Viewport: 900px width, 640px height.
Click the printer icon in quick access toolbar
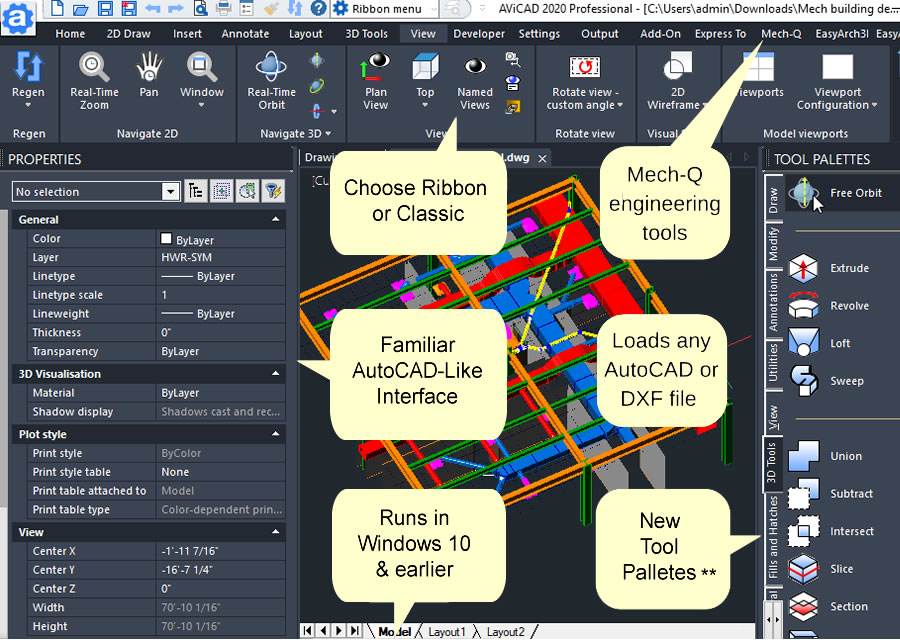pos(223,8)
